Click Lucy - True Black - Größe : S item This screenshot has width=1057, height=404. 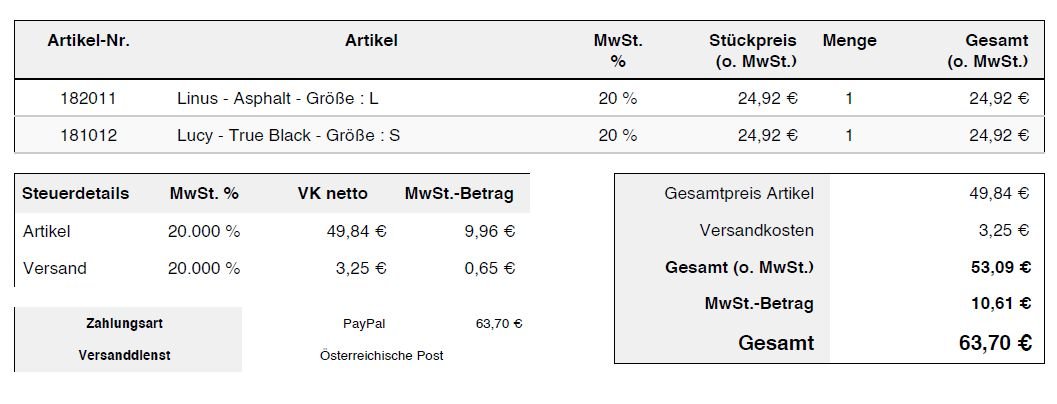[289, 136]
